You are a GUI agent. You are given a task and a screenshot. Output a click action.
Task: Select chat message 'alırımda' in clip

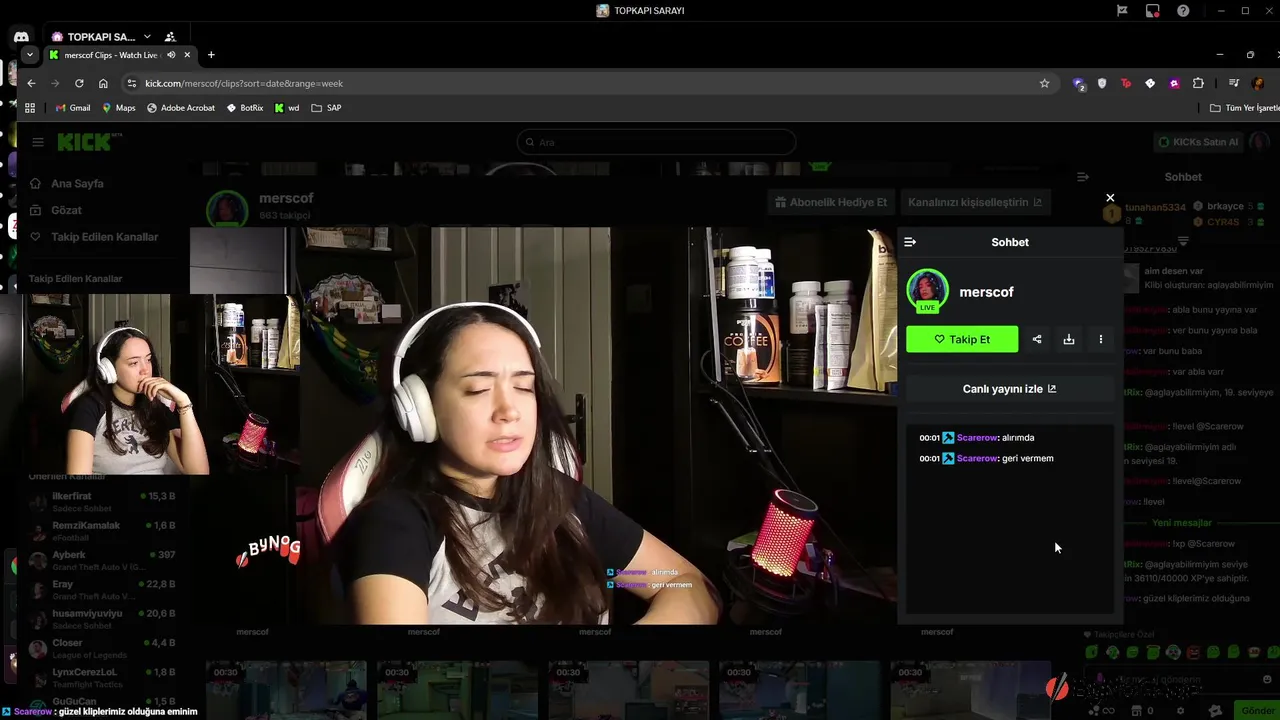point(1017,437)
